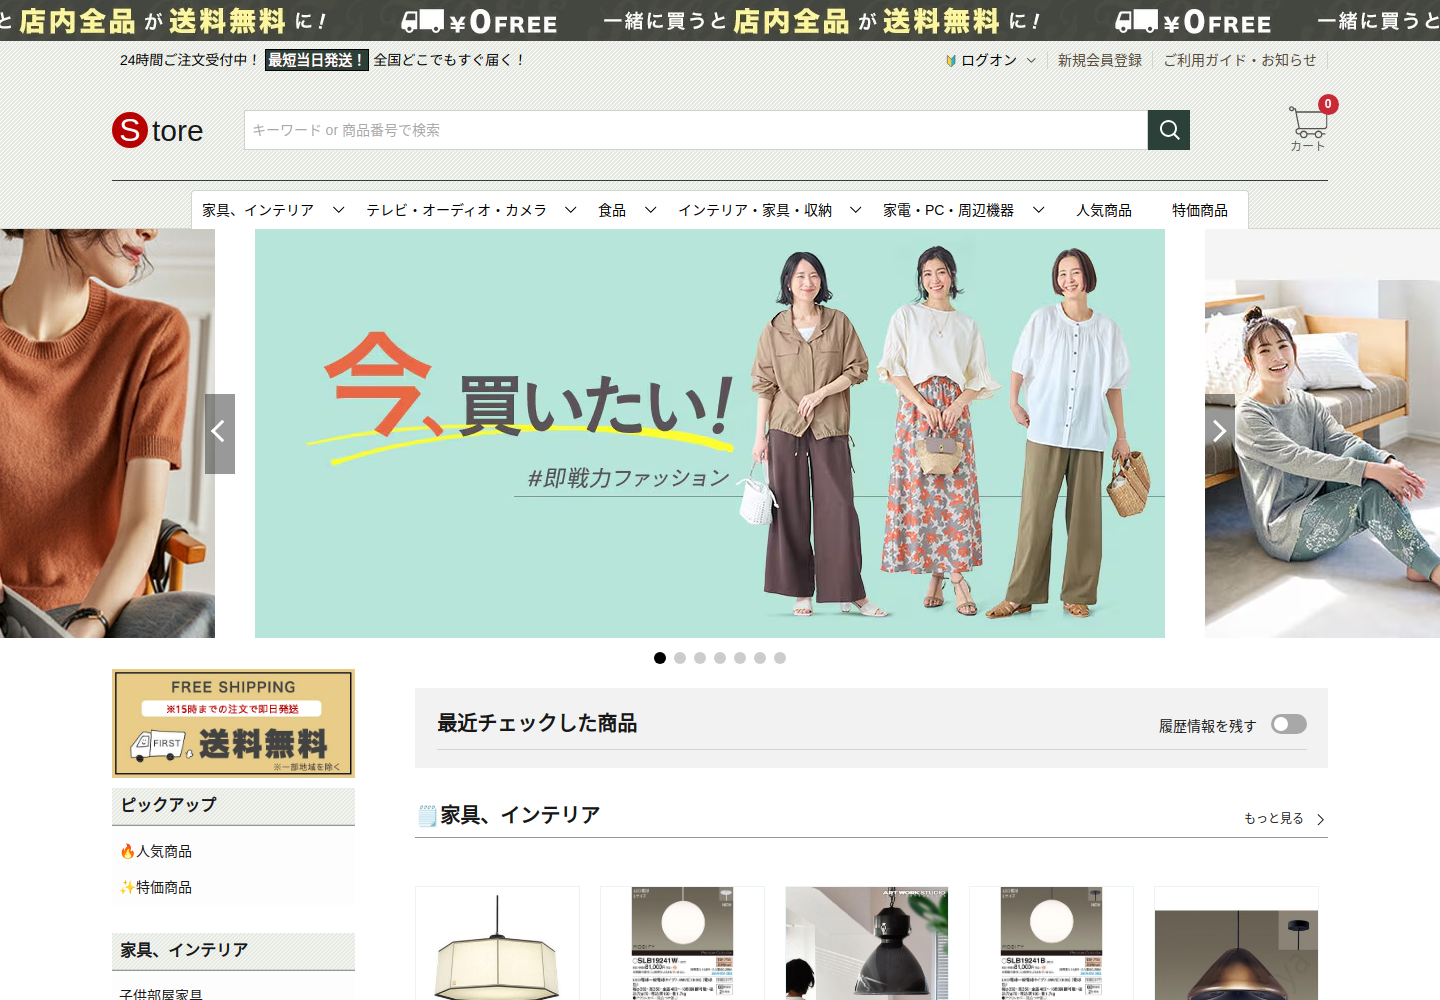The image size is (1440, 1000).
Task: Open 人気商品 nav menu item
Action: pyautogui.click(x=1104, y=210)
